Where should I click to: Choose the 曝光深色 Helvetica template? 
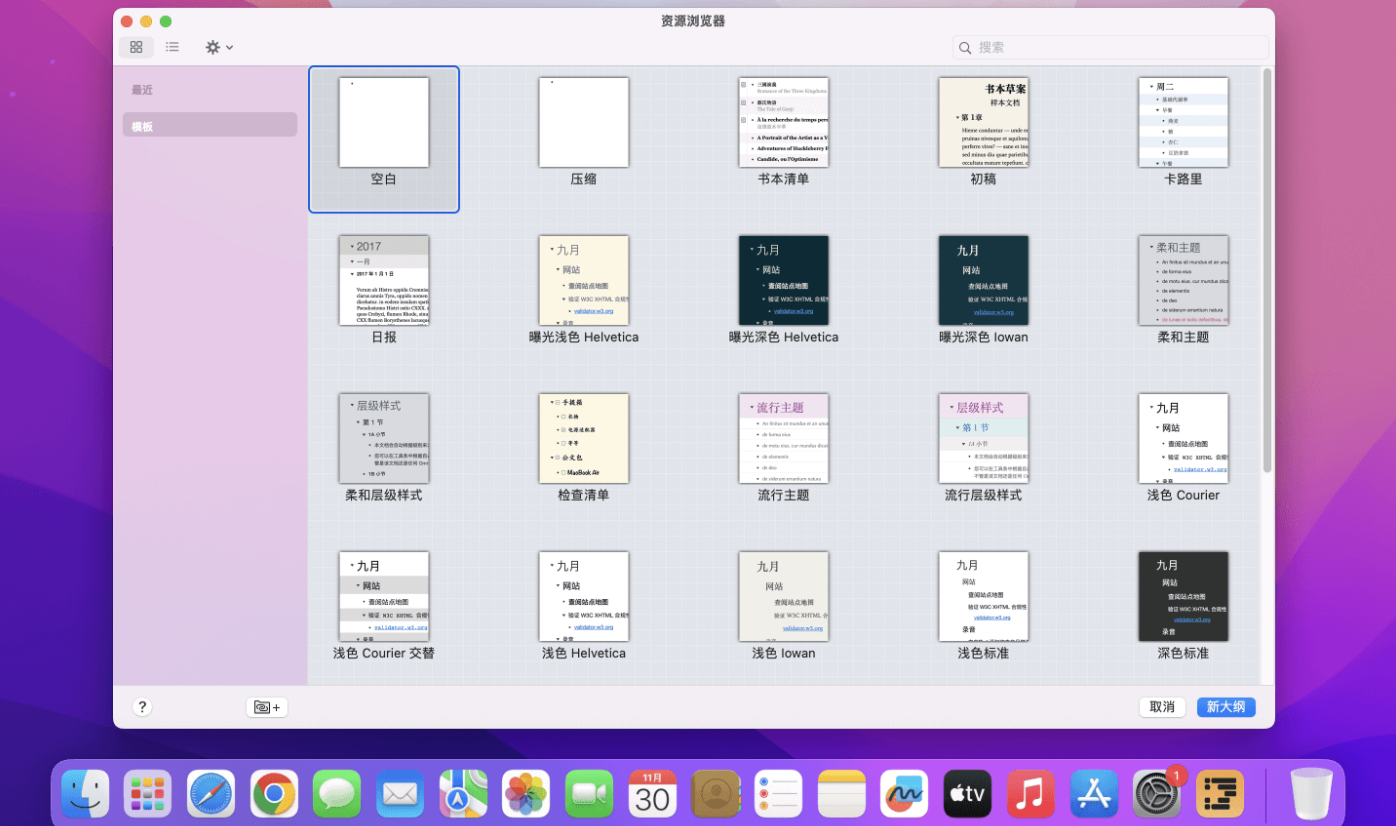pyautogui.click(x=783, y=281)
